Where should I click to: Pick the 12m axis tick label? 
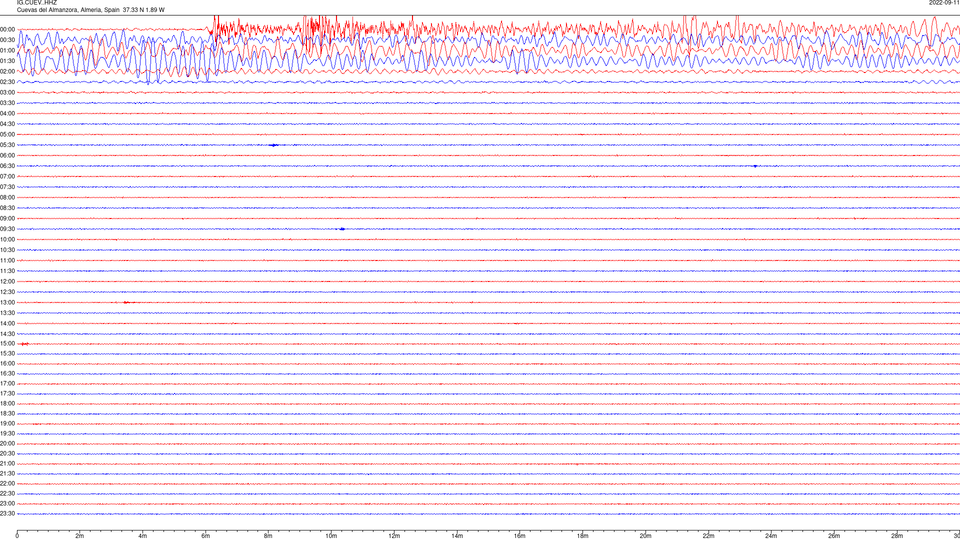pyautogui.click(x=394, y=536)
